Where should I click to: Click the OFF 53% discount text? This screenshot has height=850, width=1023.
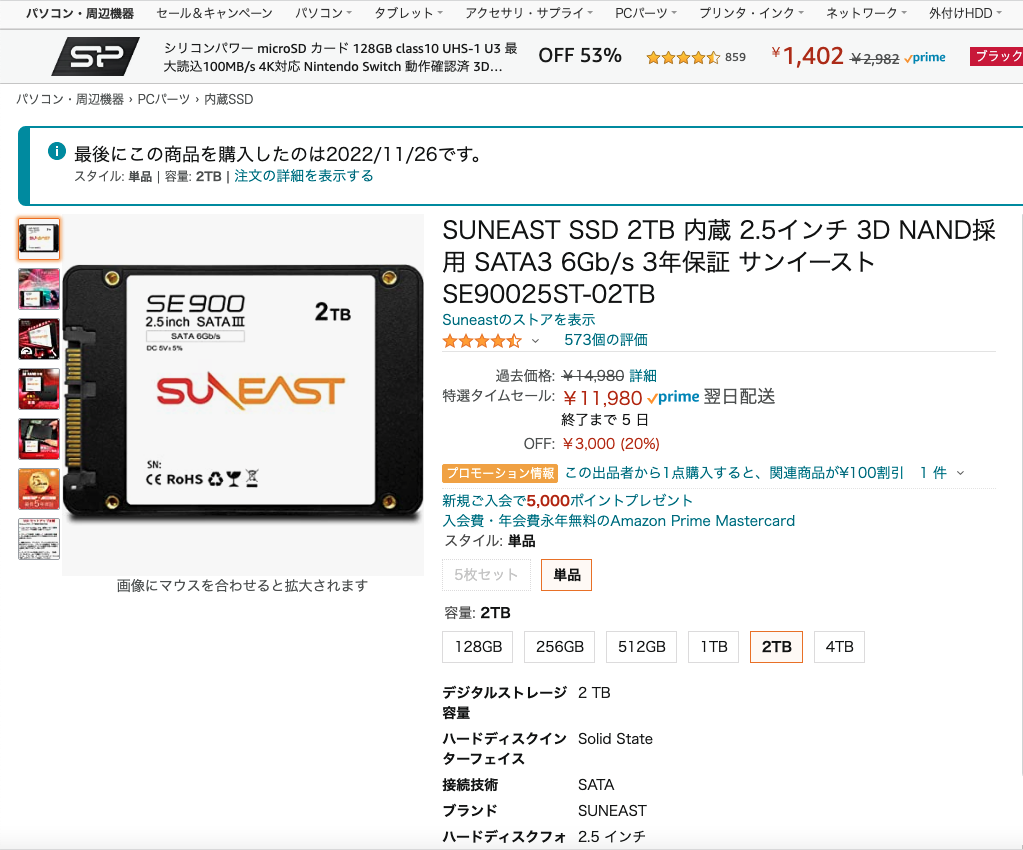579,56
